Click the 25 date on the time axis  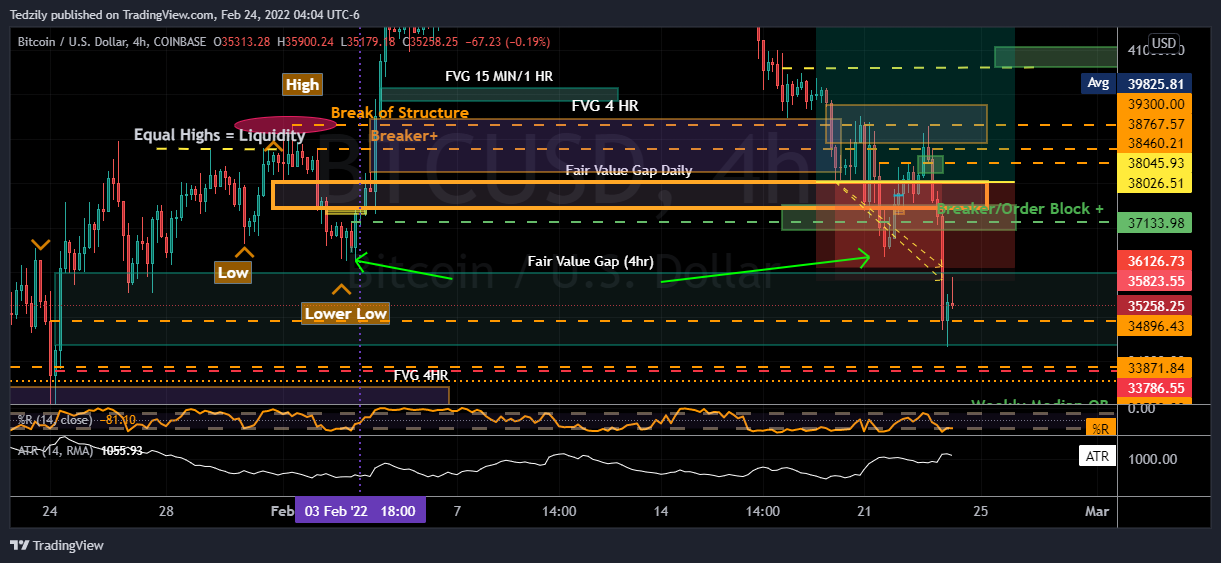tap(981, 511)
